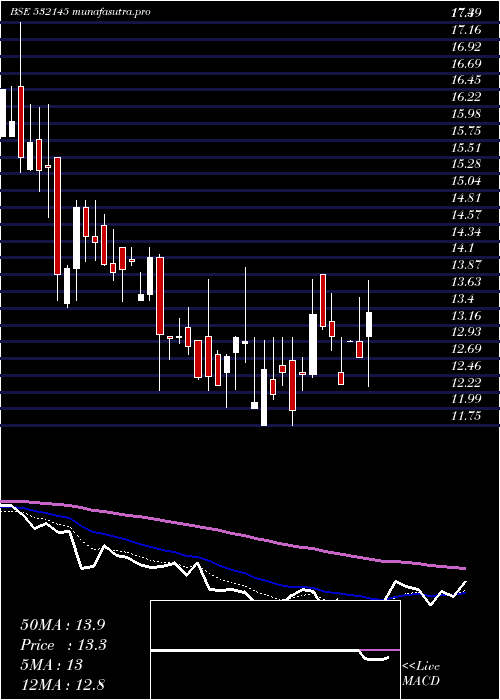Click the 13.87 price axis label

click(466, 265)
